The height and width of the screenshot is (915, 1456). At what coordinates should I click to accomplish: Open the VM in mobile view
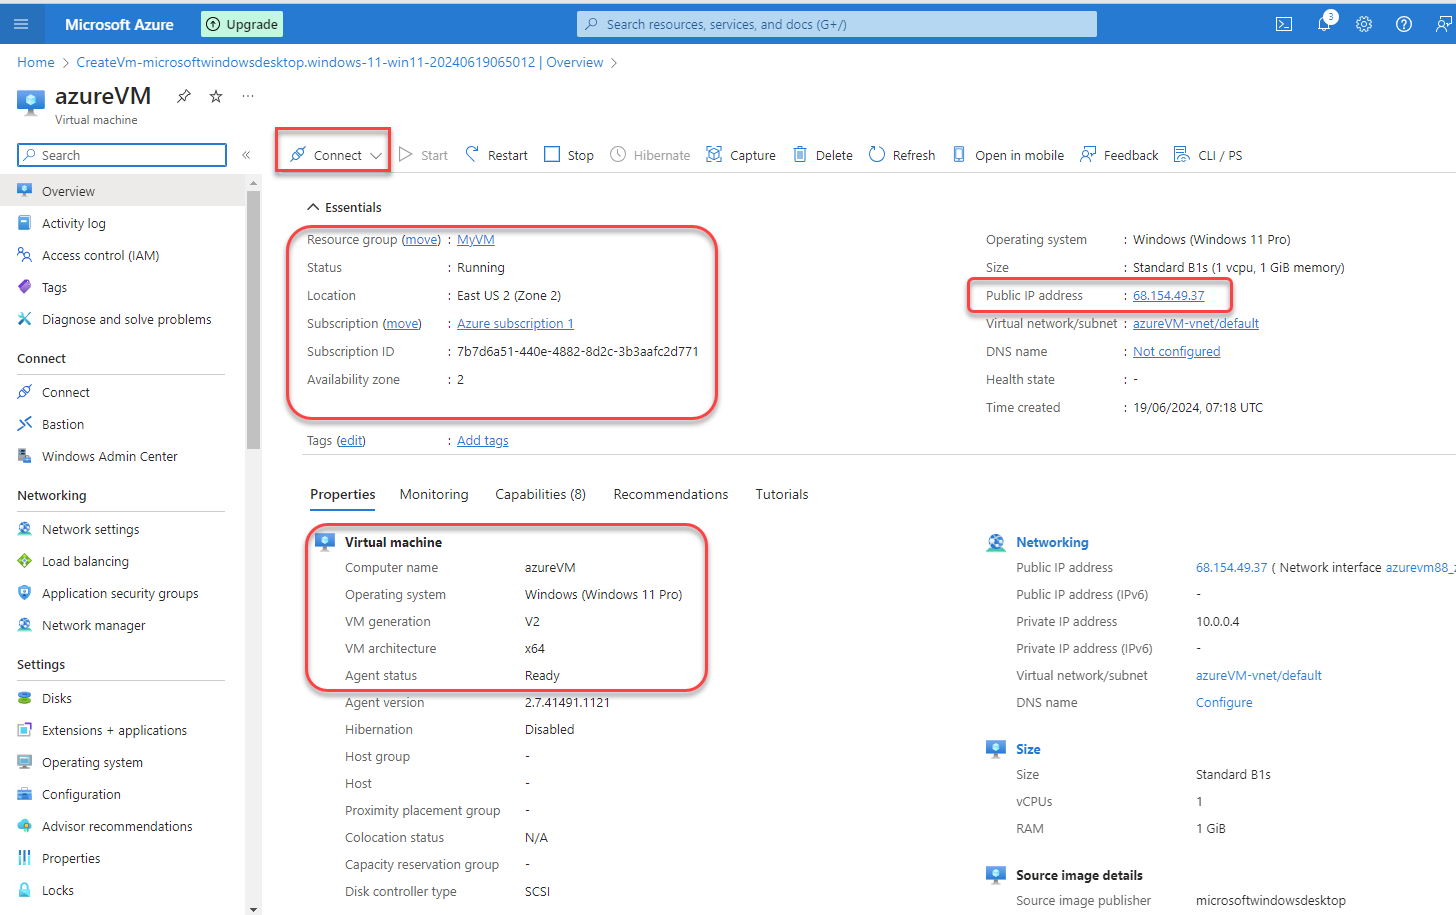[x=1008, y=154]
